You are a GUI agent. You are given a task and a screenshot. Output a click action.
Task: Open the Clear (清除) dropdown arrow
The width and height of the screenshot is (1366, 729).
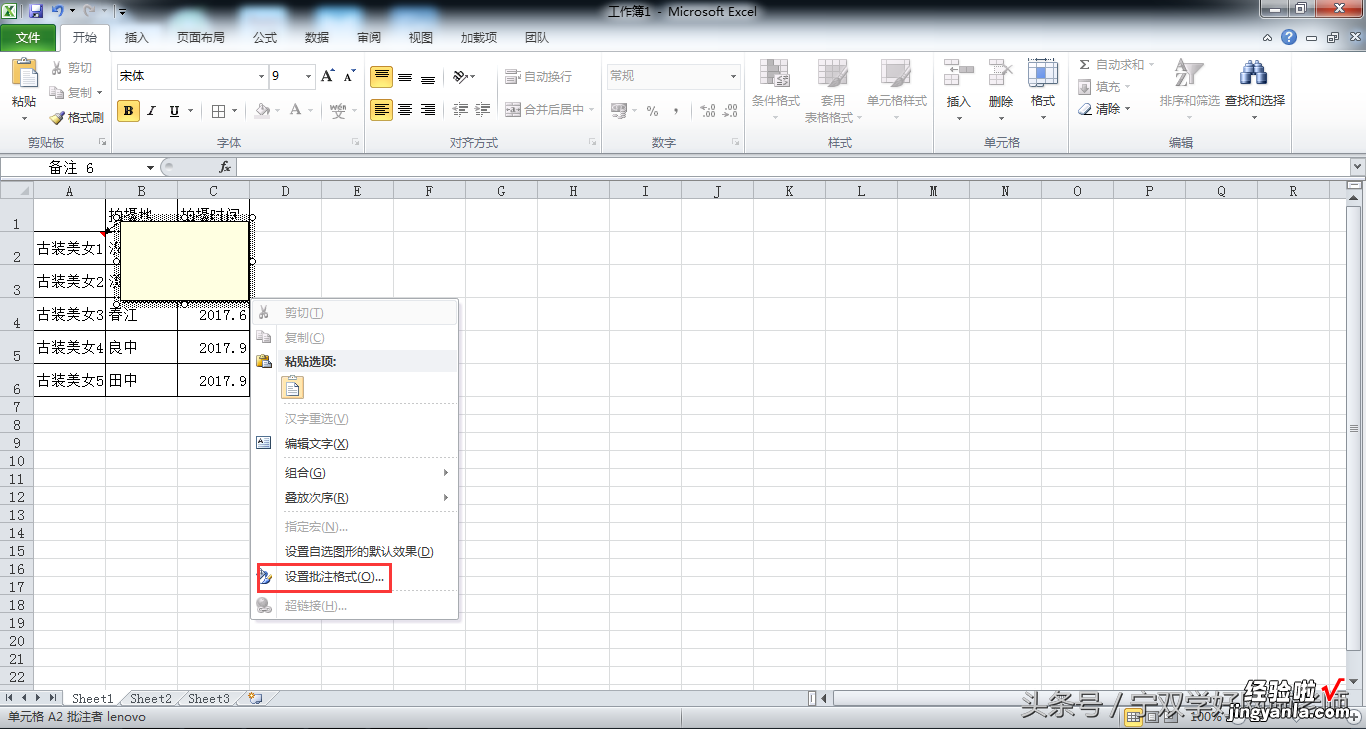1128,109
